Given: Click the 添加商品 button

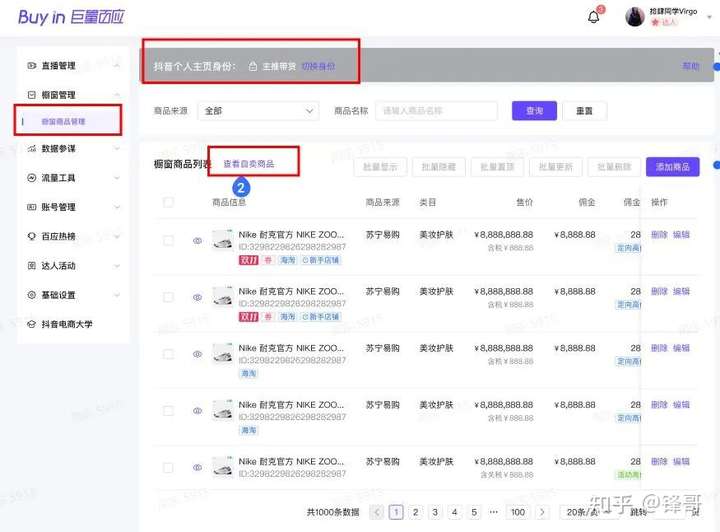Looking at the screenshot, I should pyautogui.click(x=673, y=167).
